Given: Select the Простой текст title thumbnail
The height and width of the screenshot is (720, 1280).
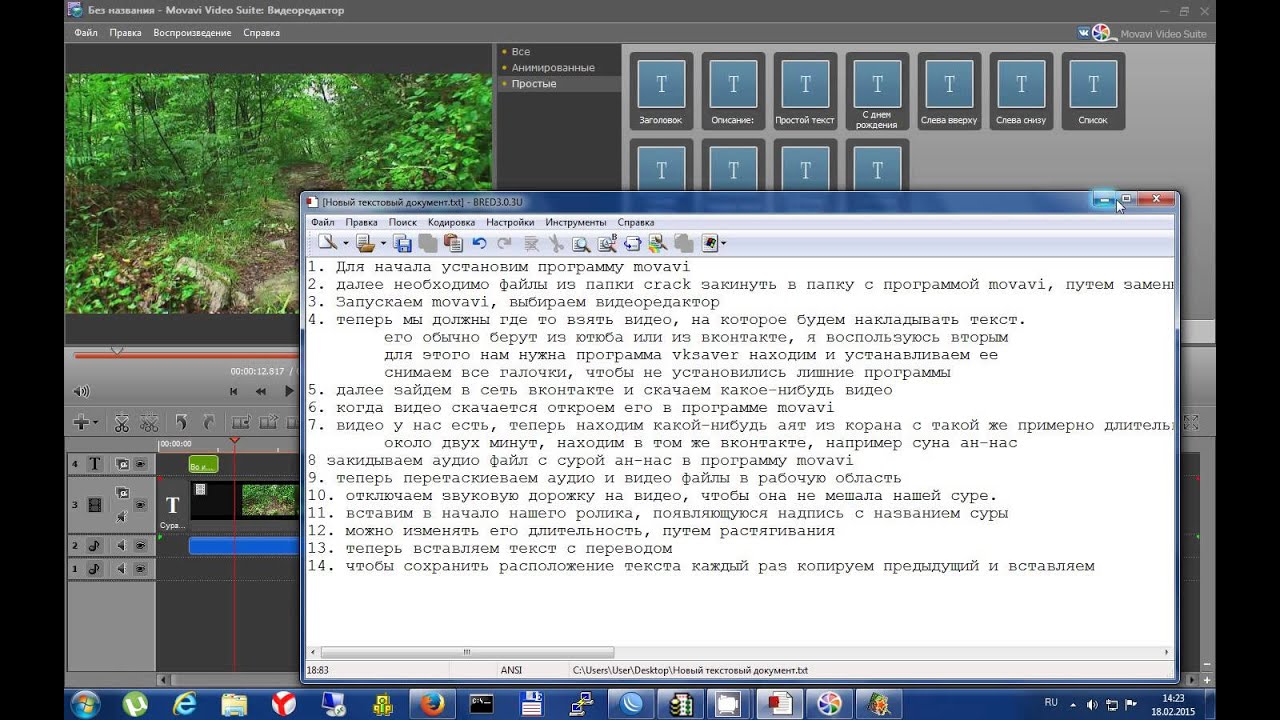Looking at the screenshot, I should point(805,91).
